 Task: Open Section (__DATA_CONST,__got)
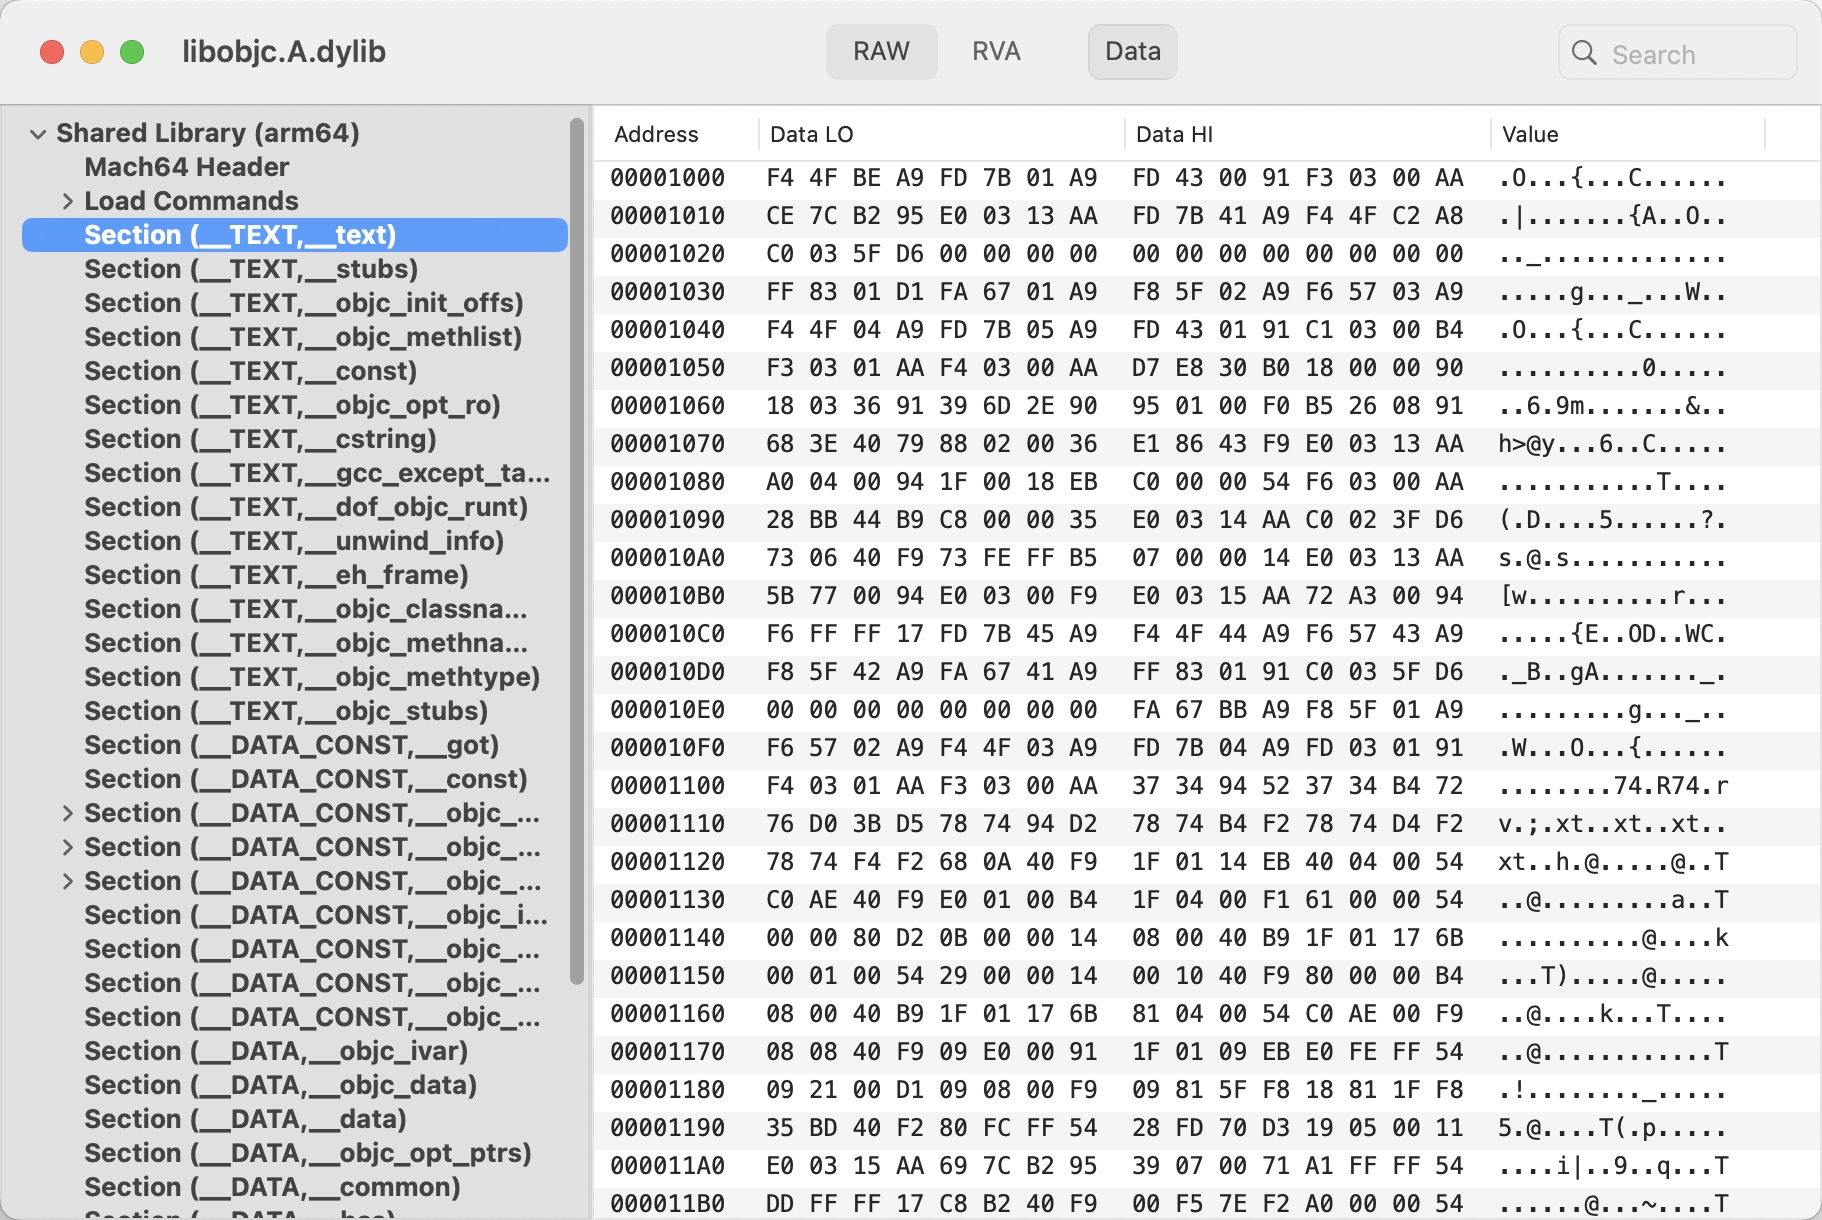click(x=291, y=745)
